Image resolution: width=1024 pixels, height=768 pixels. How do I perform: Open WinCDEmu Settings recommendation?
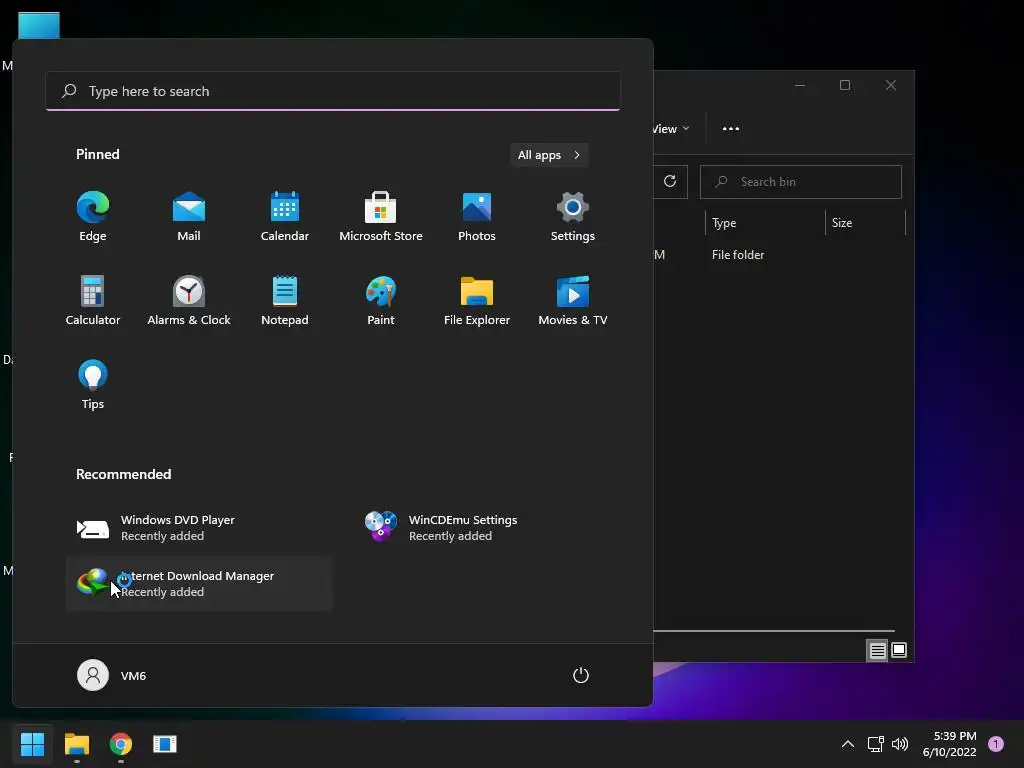tap(487, 528)
